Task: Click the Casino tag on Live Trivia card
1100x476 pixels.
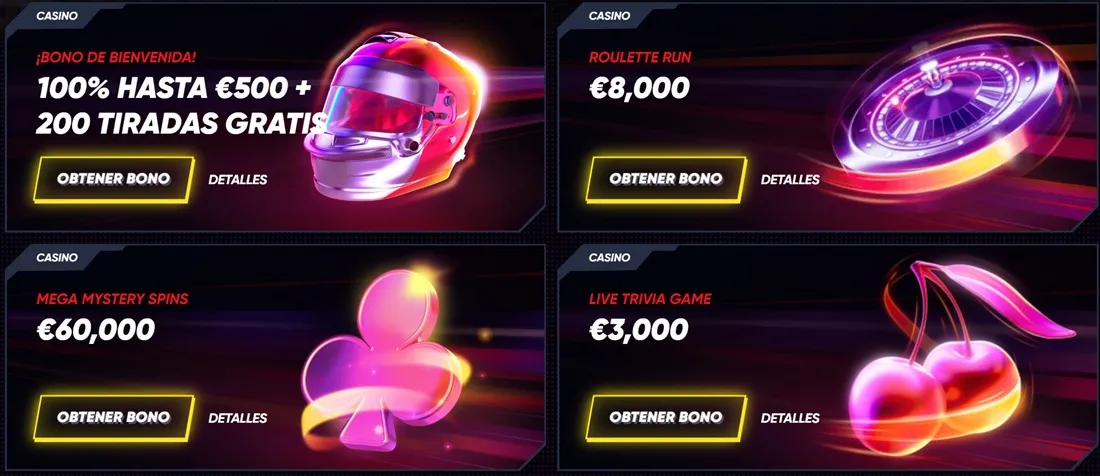Action: (609, 257)
